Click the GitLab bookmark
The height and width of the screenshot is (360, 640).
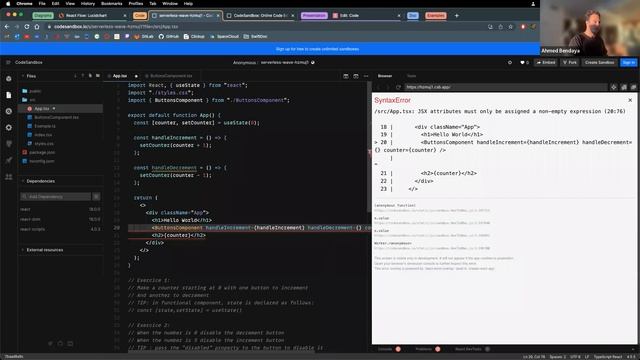tap(144, 36)
